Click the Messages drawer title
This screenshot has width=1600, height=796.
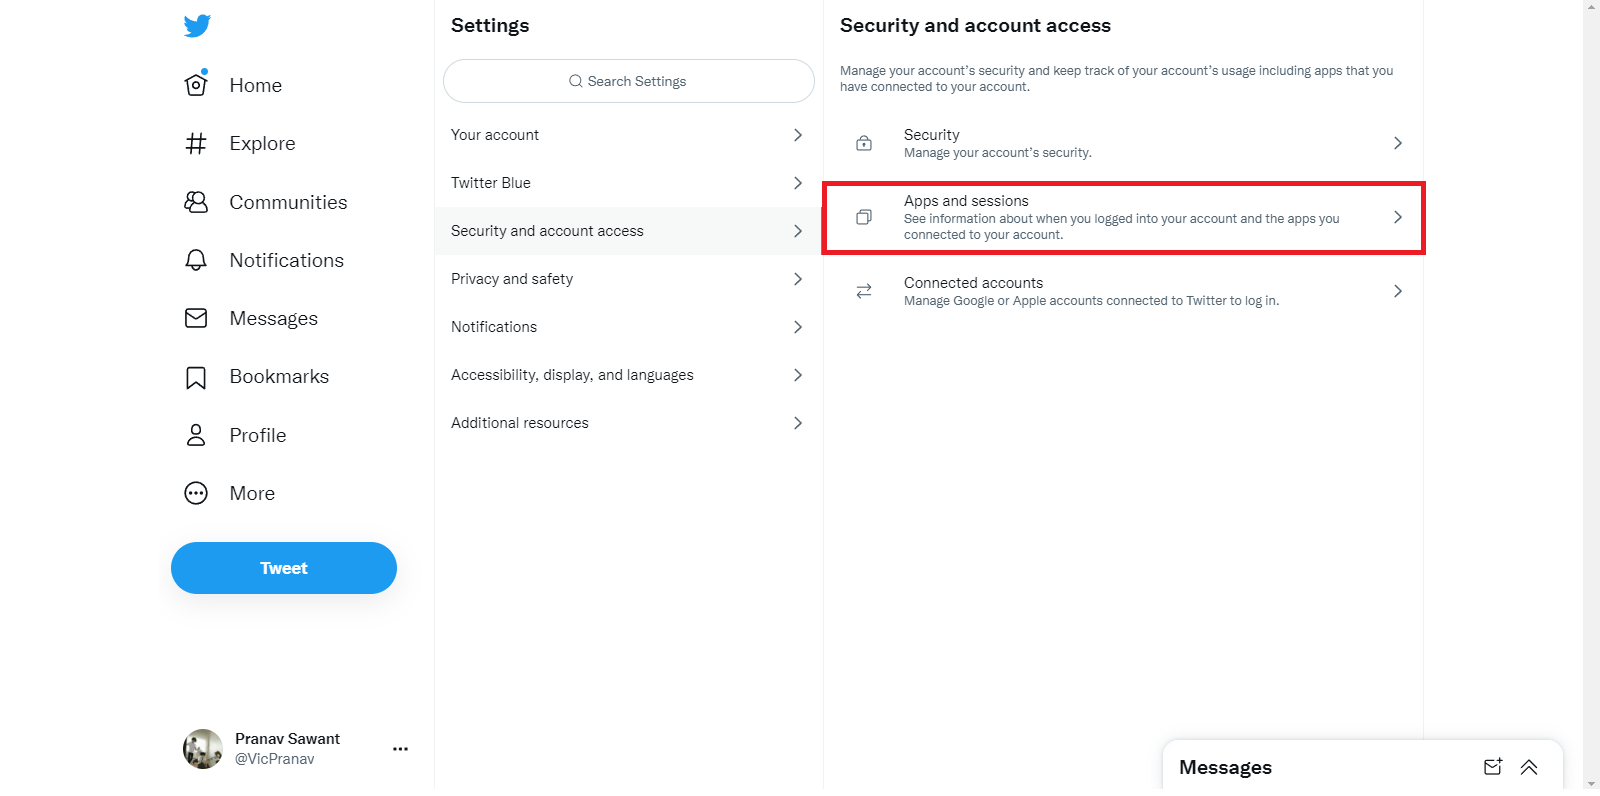click(x=1225, y=767)
